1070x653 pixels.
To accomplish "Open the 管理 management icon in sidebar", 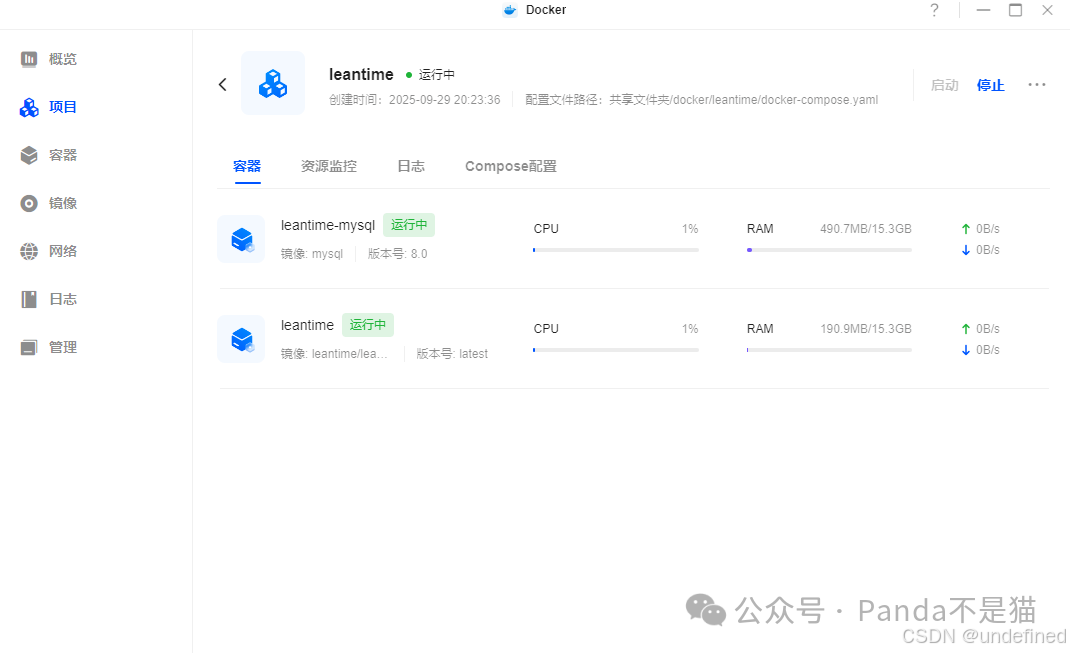I will [29, 347].
